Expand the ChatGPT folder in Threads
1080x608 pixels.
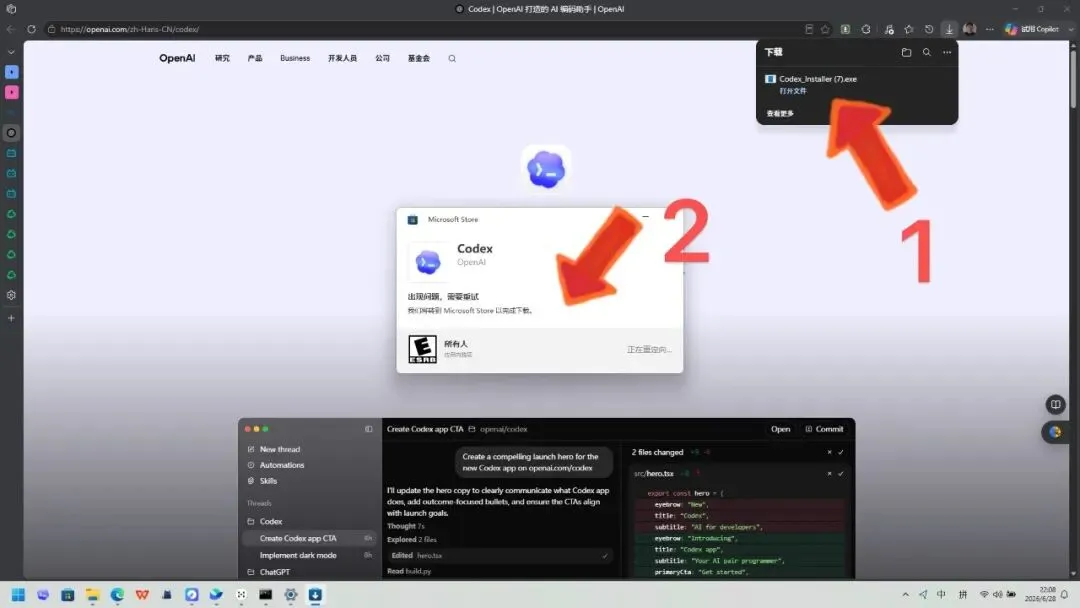coord(269,572)
